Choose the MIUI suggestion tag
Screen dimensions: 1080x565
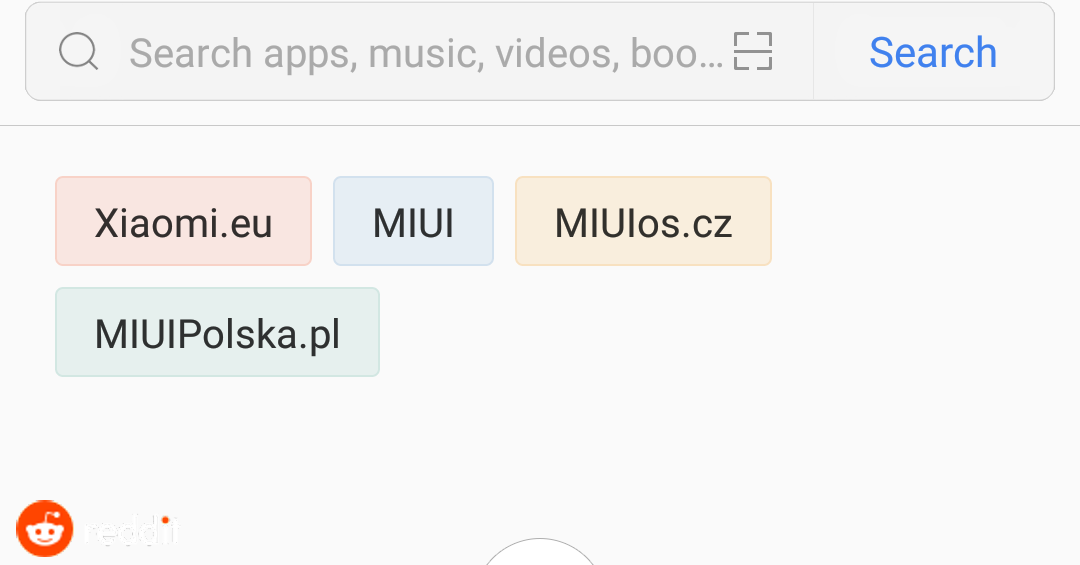coord(413,222)
